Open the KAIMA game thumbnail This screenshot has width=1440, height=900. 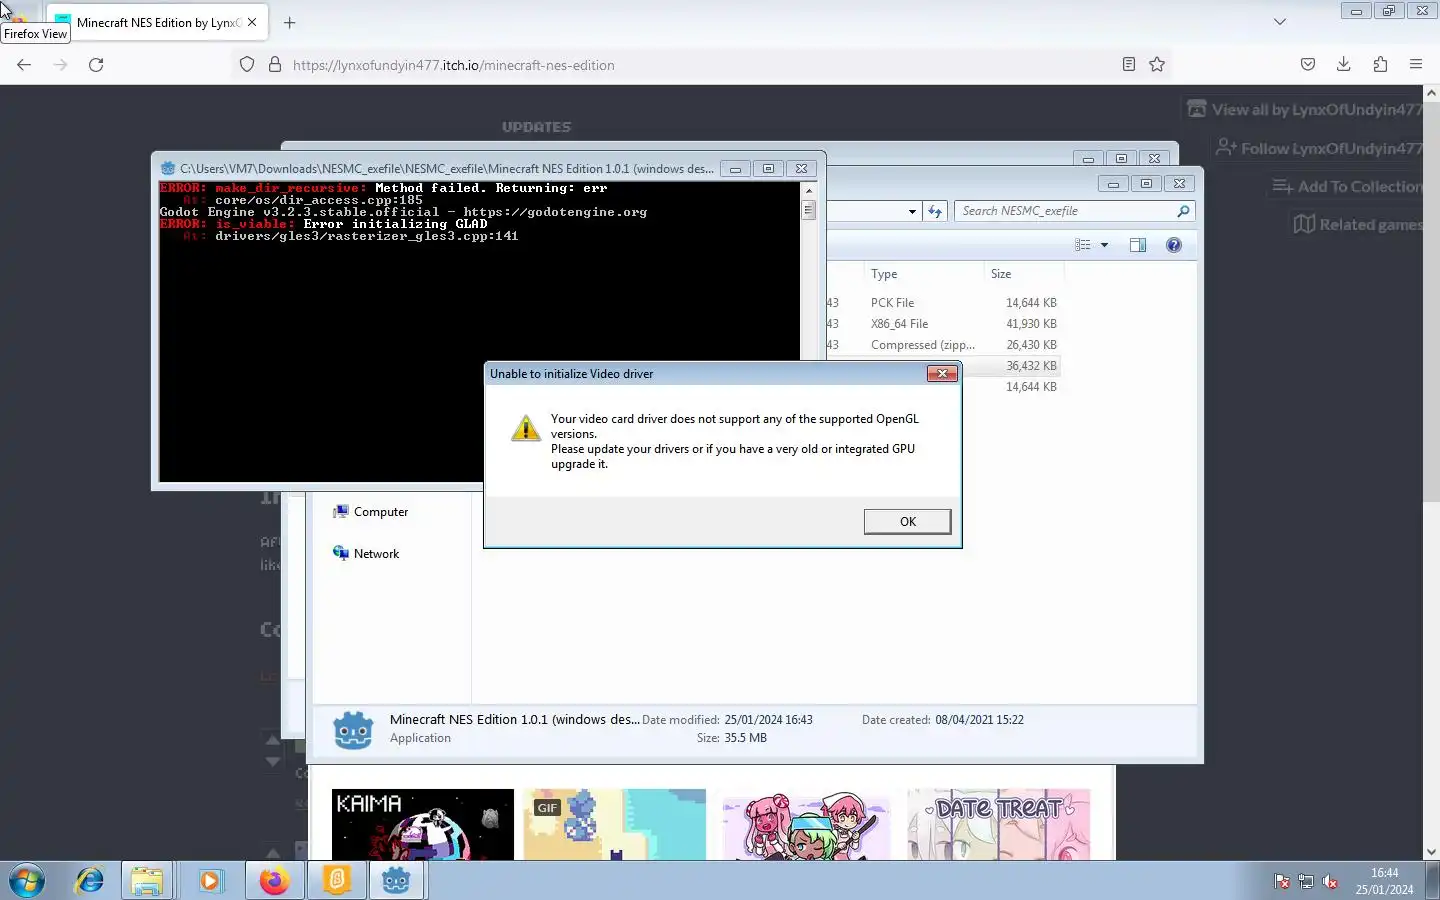point(423,824)
